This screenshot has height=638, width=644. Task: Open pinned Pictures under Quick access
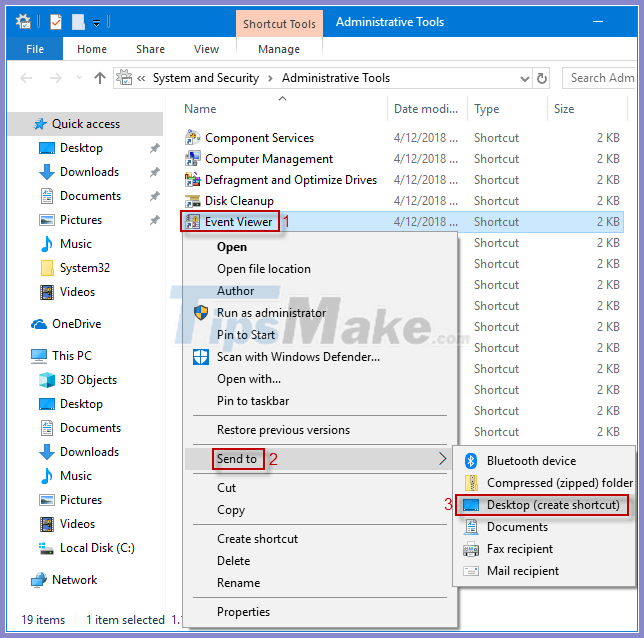80,220
